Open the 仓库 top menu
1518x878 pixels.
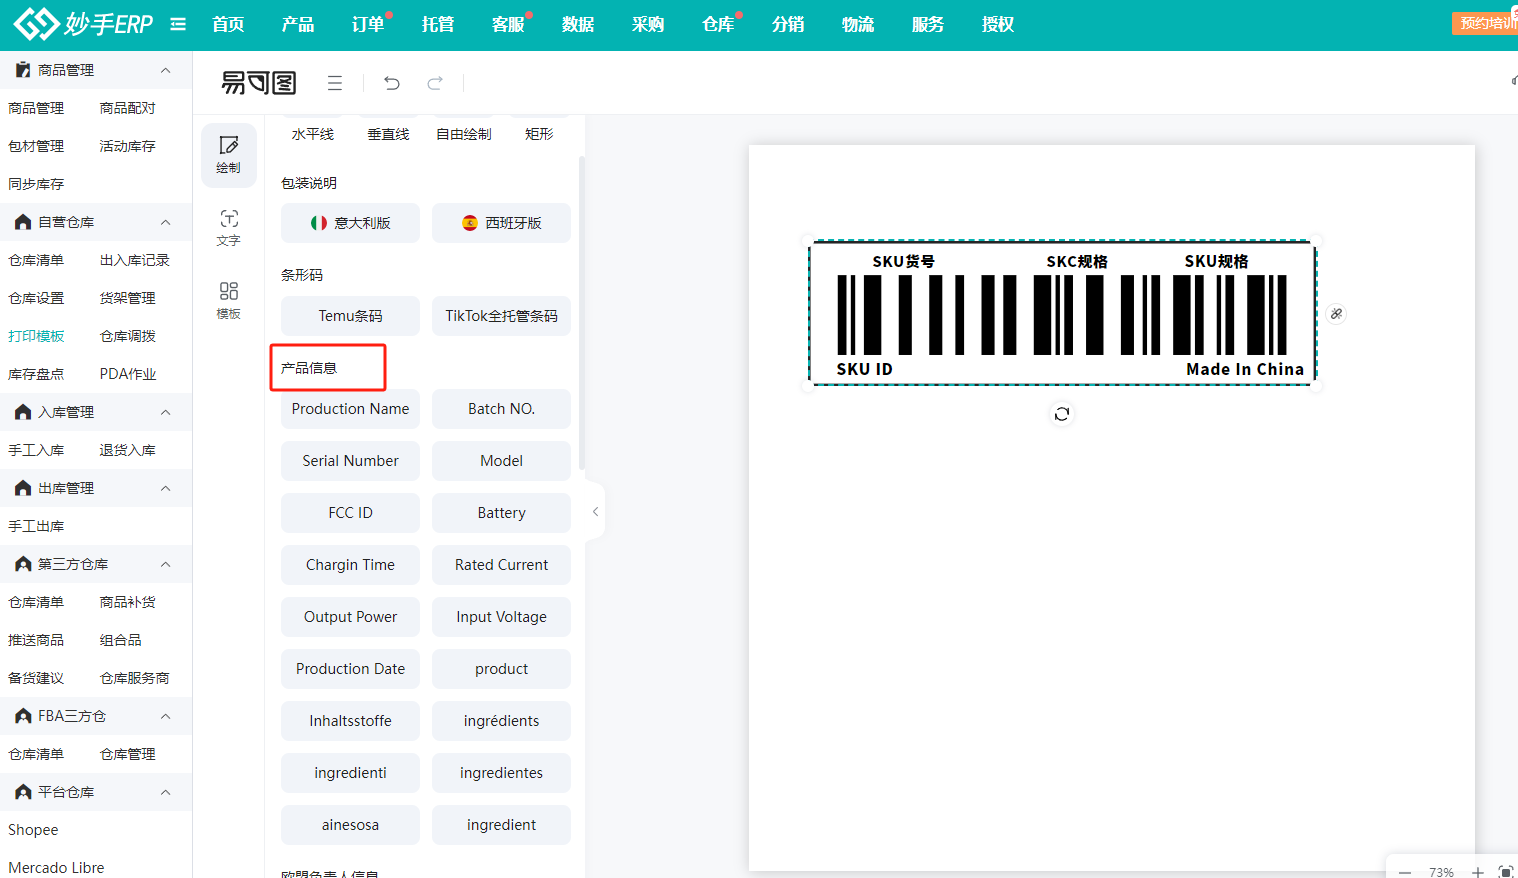tap(718, 24)
